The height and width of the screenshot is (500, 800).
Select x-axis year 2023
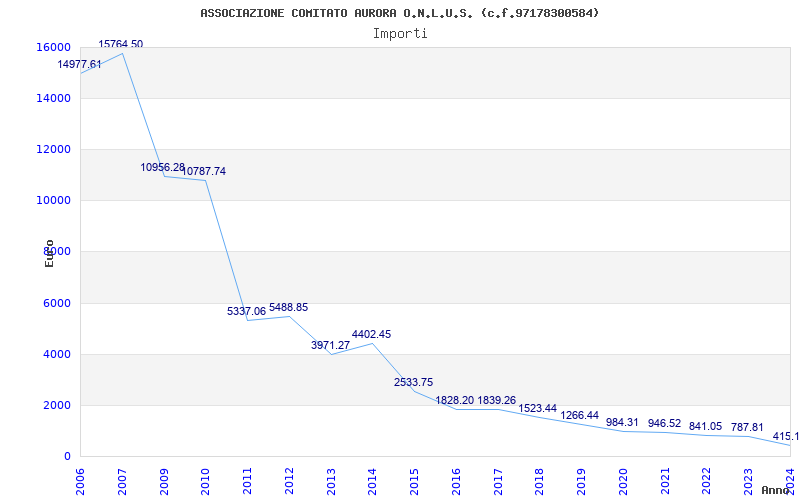point(748,481)
